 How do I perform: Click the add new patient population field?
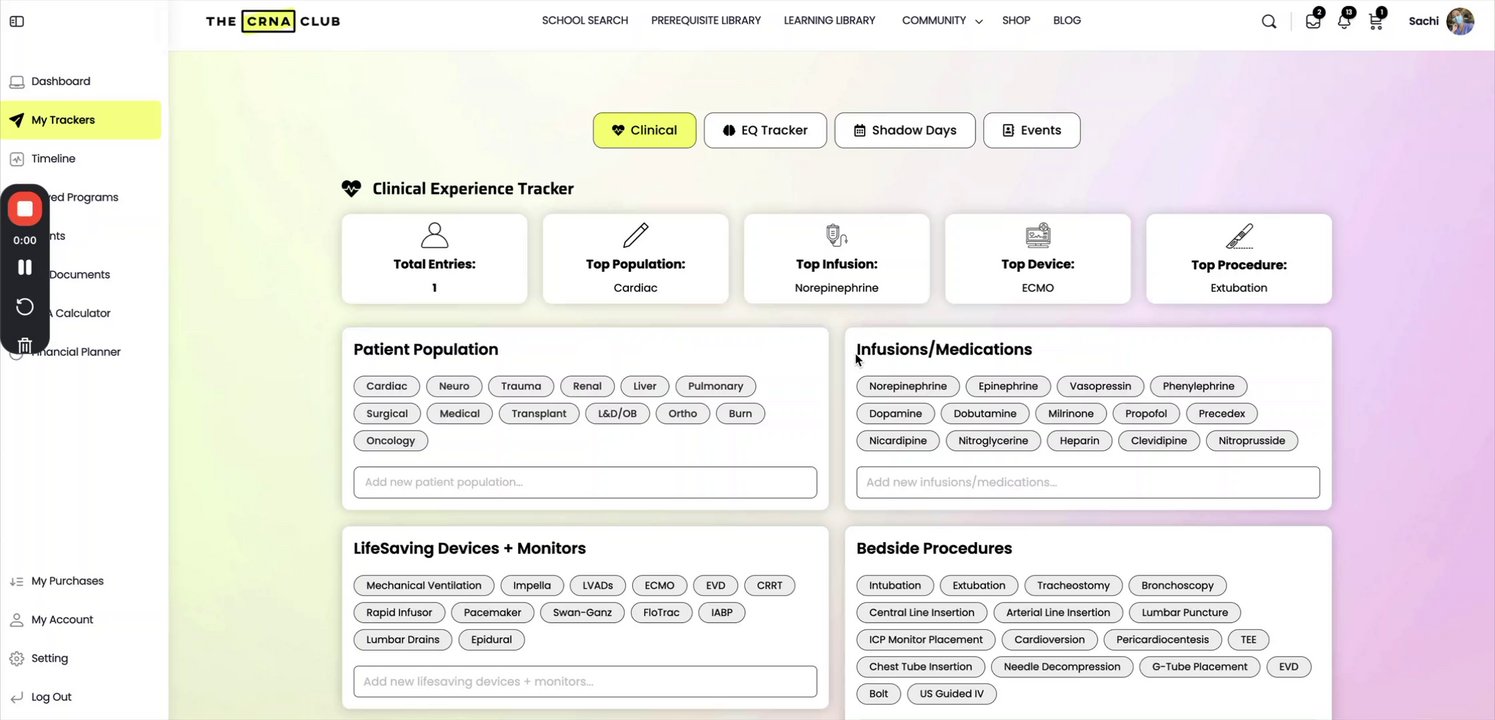point(585,482)
